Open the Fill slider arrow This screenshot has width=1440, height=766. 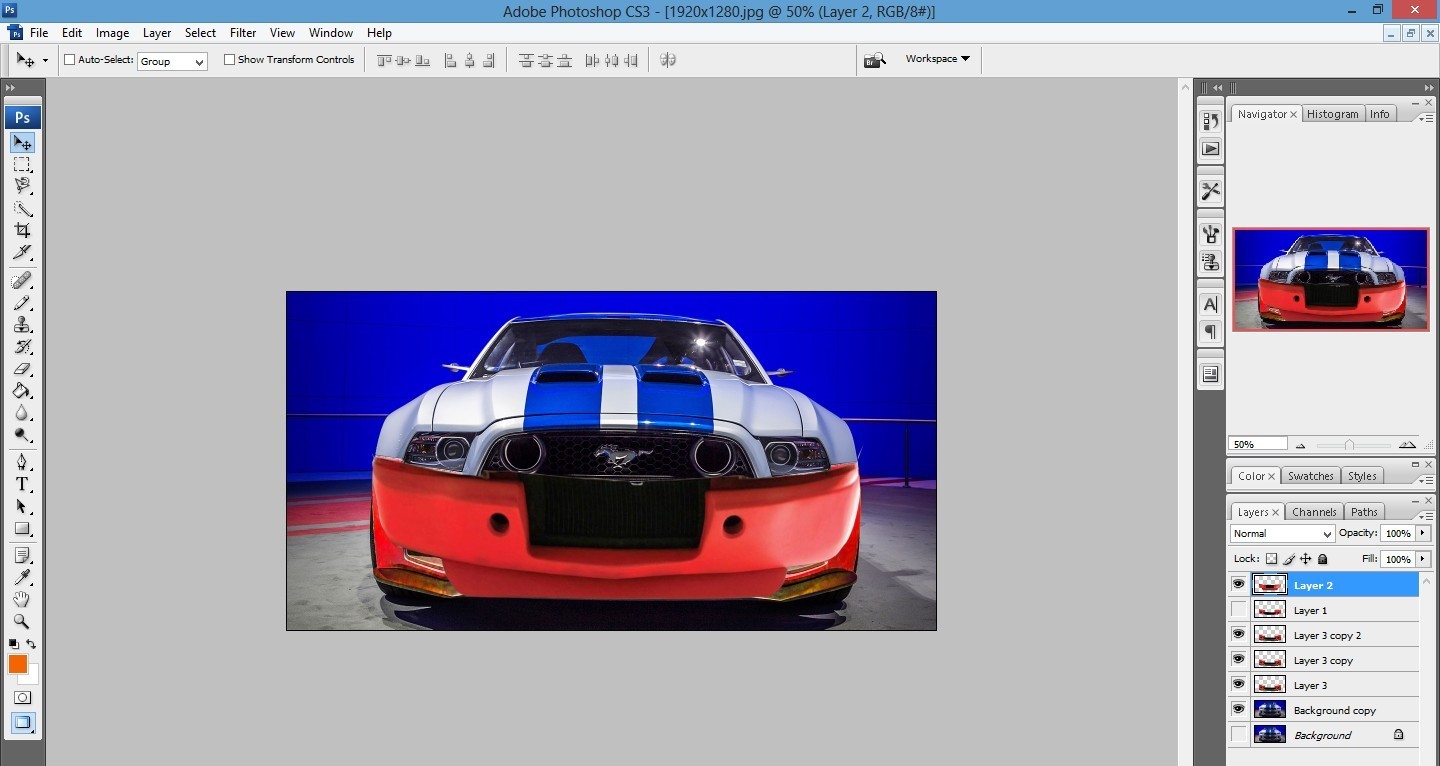[1423, 559]
